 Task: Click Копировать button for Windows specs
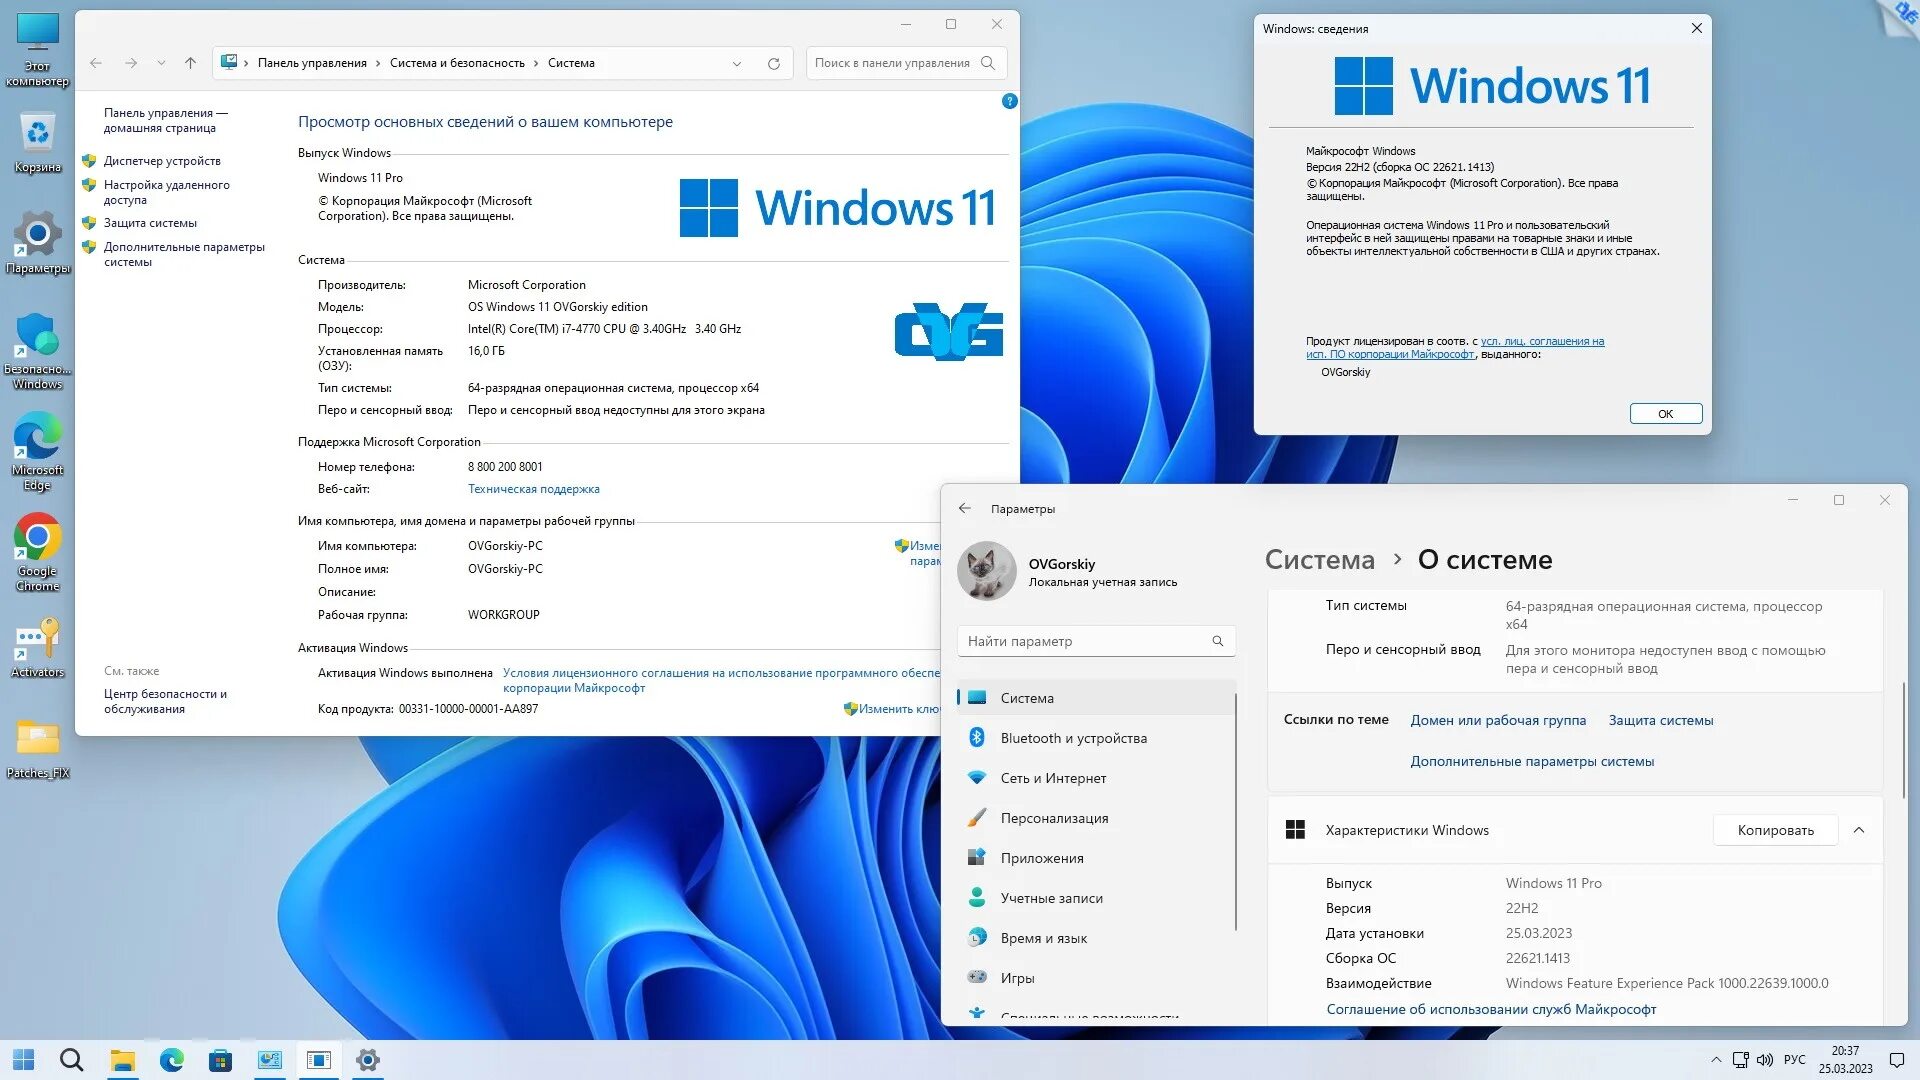(1775, 830)
